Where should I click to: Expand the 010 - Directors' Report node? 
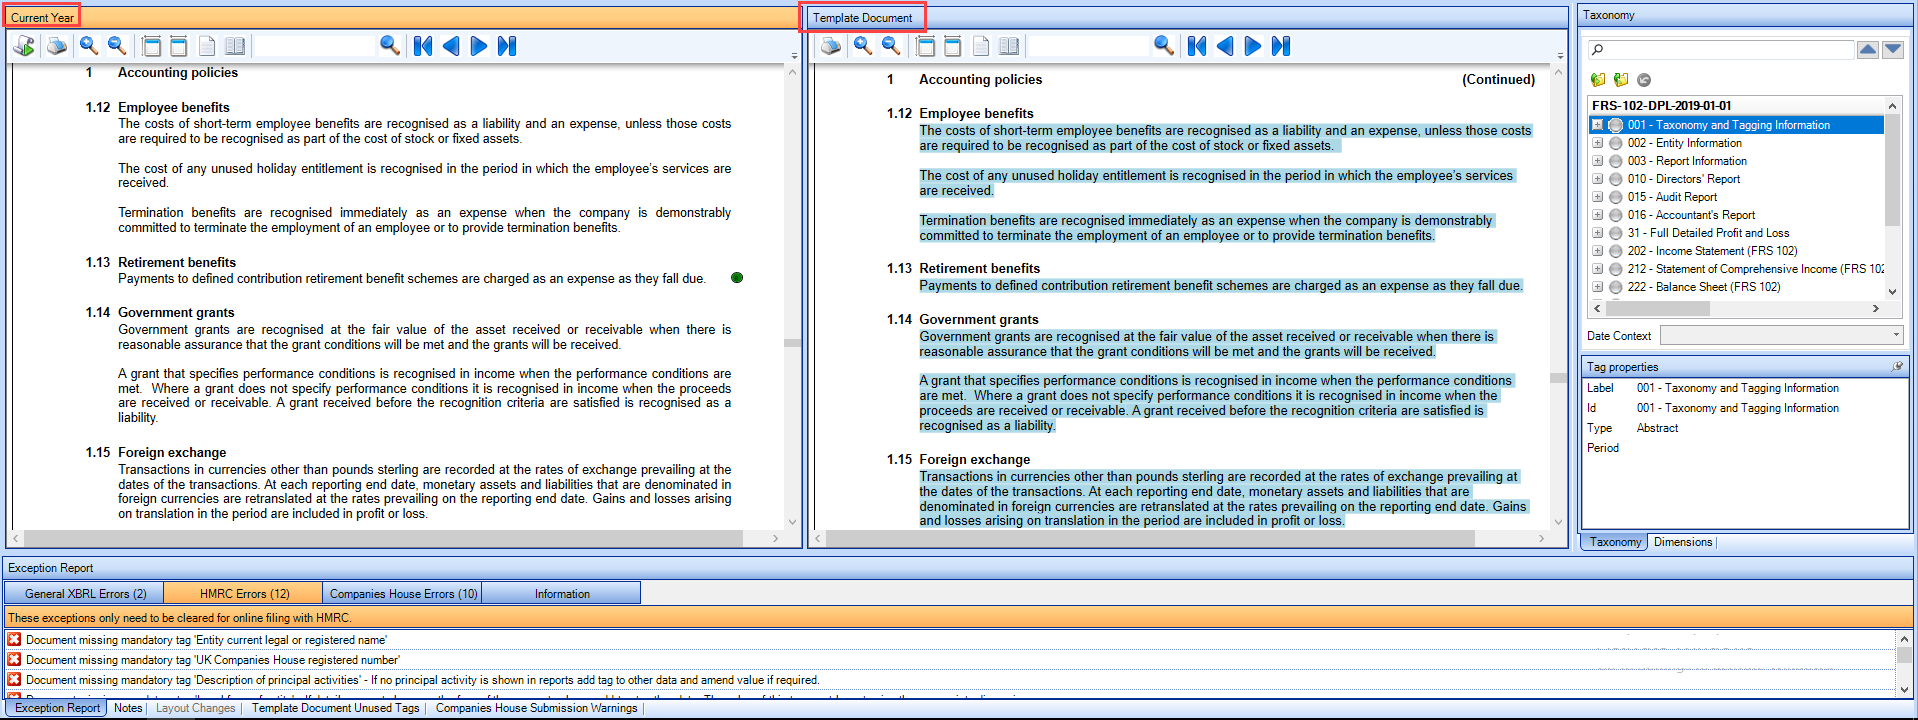pos(1598,179)
